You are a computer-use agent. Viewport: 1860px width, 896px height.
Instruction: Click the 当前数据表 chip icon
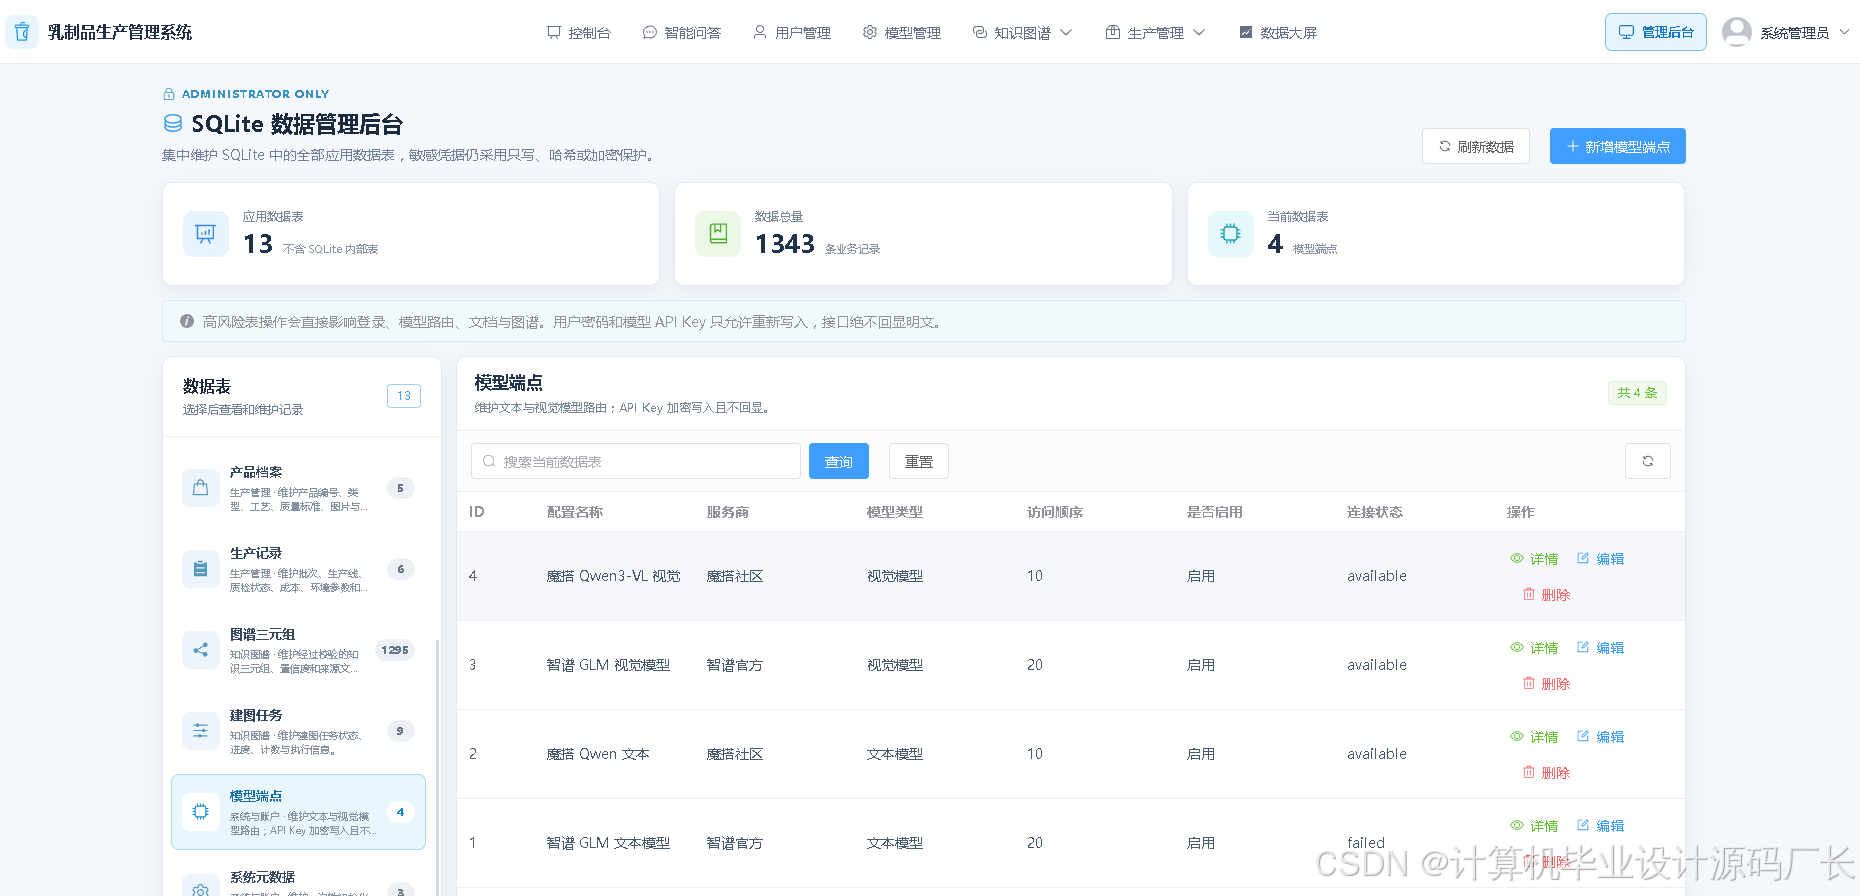pyautogui.click(x=1231, y=234)
